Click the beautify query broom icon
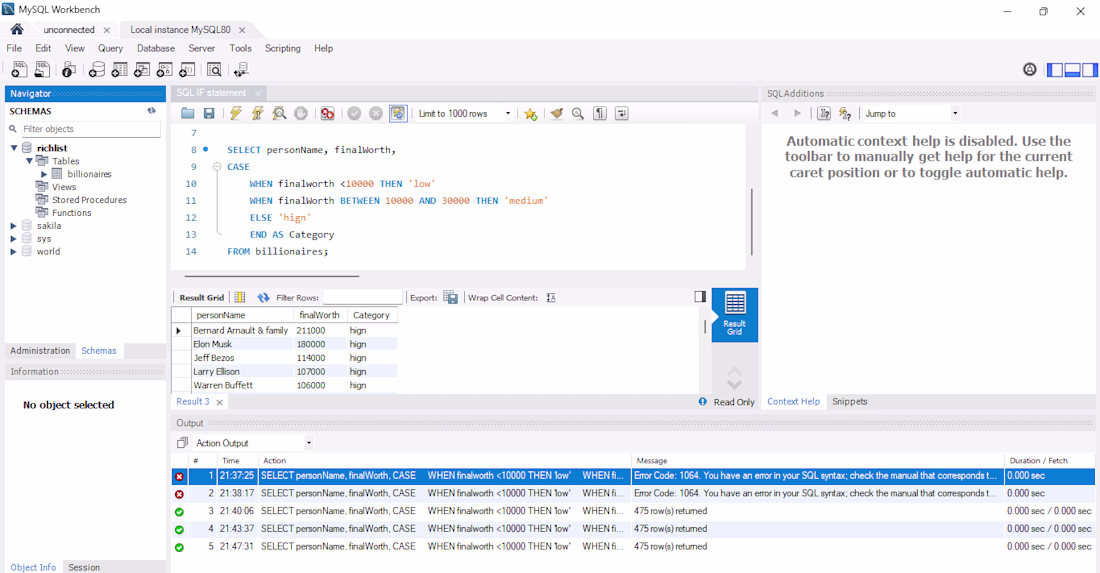 coord(556,113)
